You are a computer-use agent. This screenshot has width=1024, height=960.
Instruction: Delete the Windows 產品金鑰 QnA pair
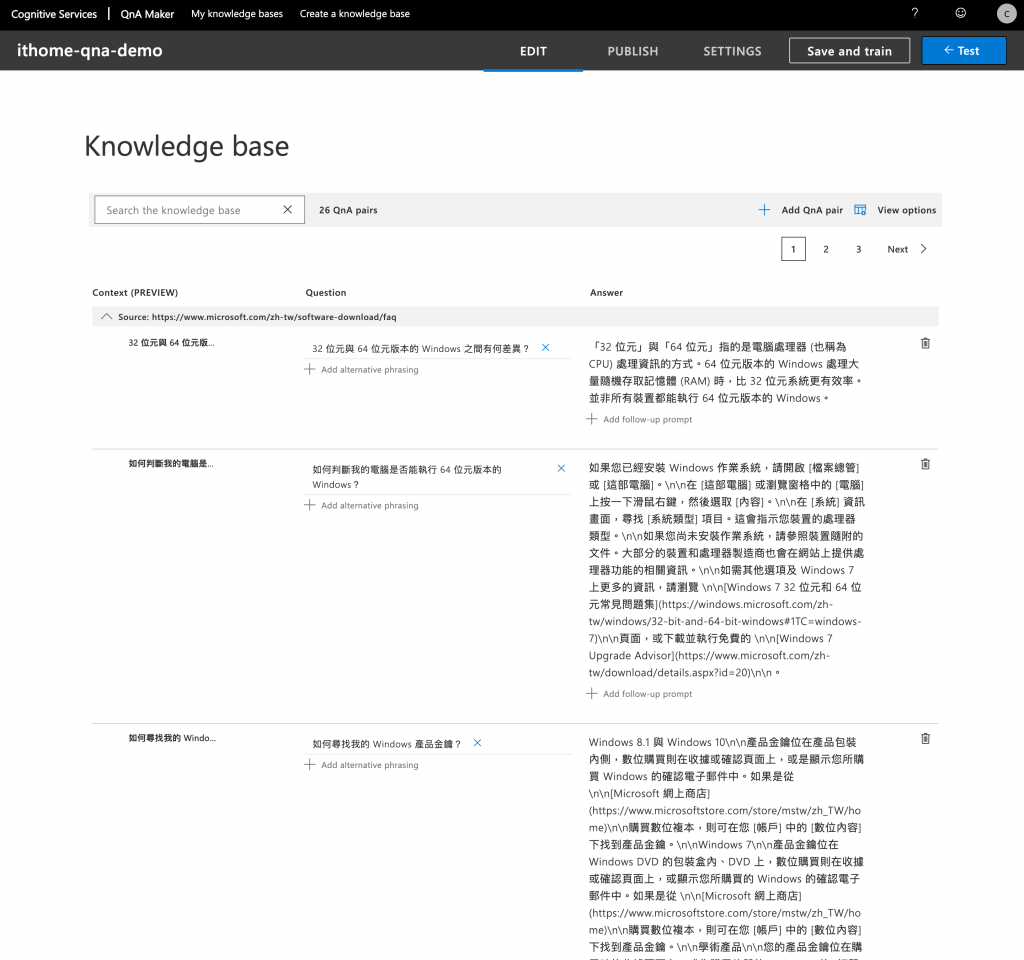(925, 738)
